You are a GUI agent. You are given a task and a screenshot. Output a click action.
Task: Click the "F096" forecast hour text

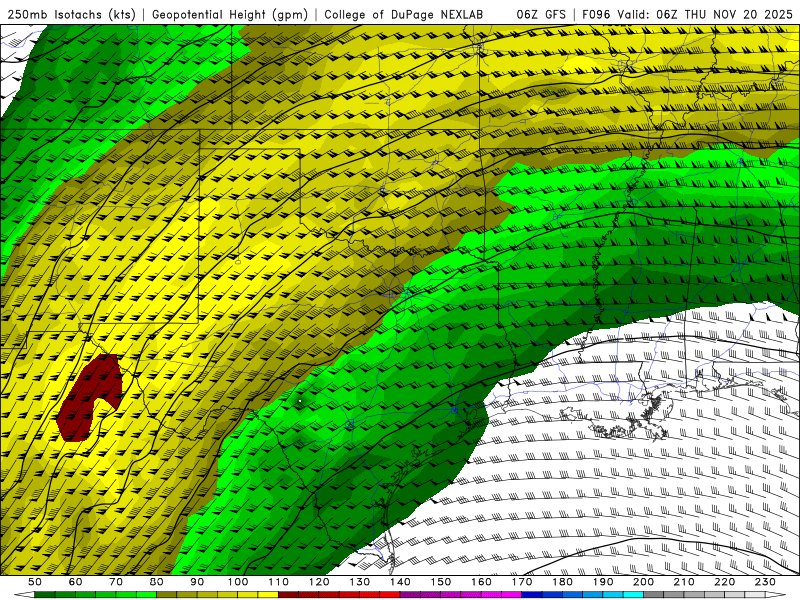pyautogui.click(x=596, y=15)
